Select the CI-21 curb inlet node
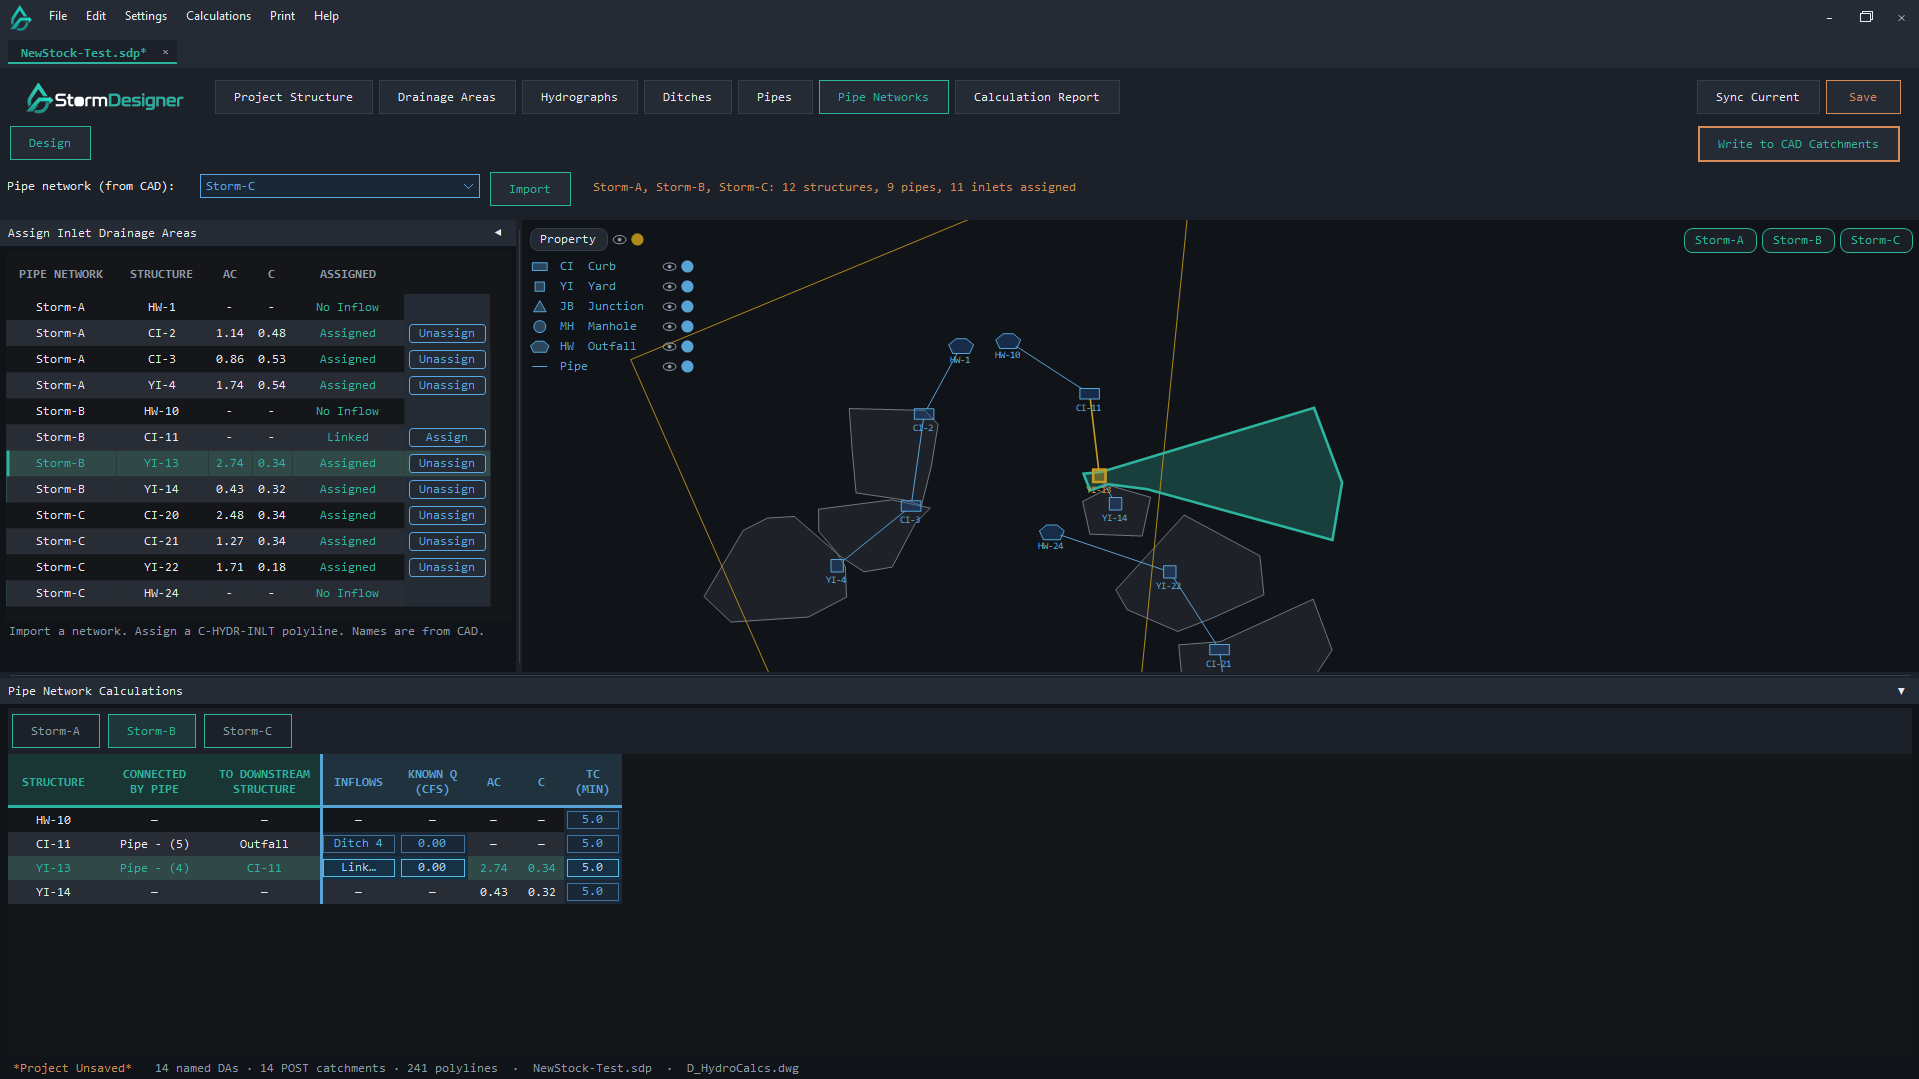This screenshot has width=1919, height=1079. point(1219,650)
